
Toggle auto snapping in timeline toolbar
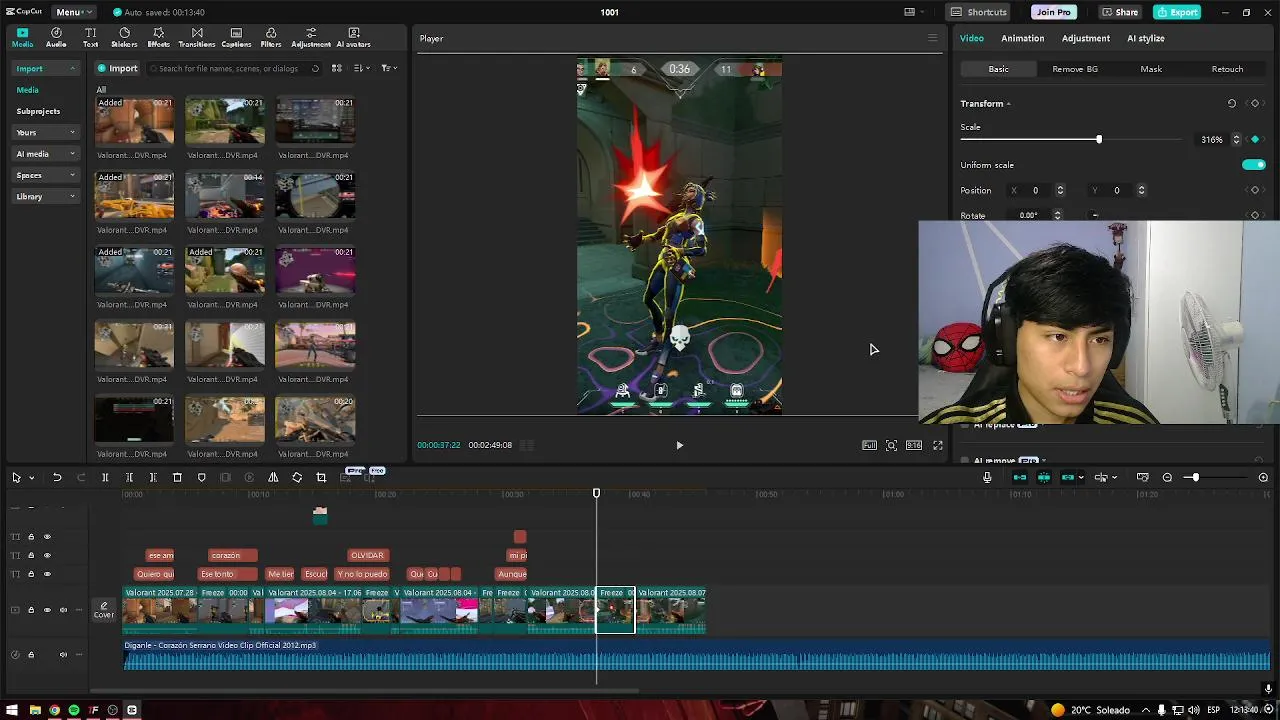[x=1044, y=478]
